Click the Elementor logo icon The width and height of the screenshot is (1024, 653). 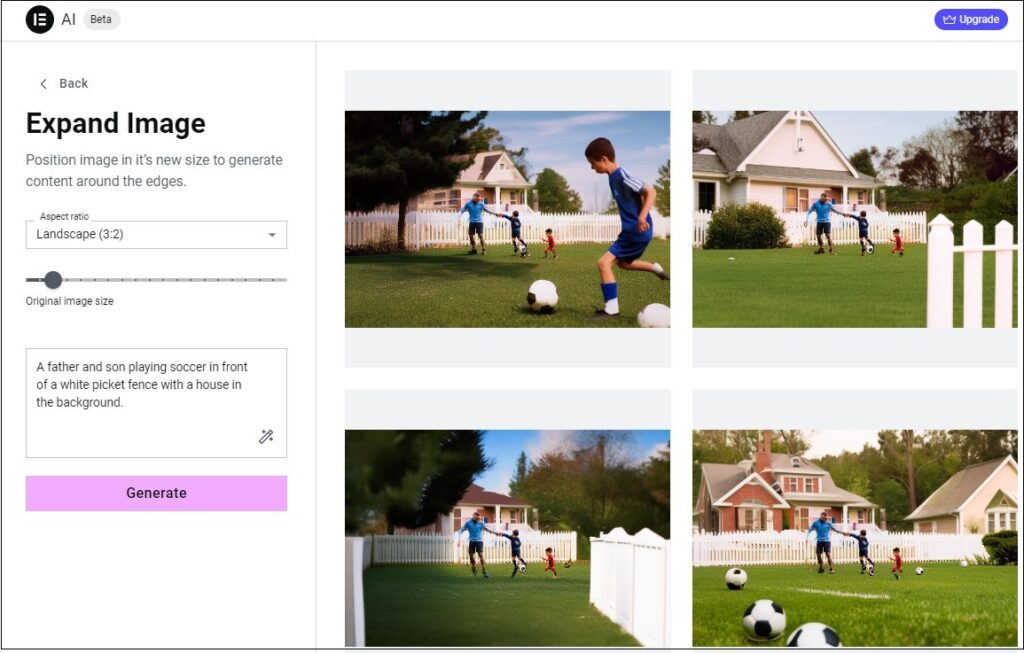[x=39, y=20]
